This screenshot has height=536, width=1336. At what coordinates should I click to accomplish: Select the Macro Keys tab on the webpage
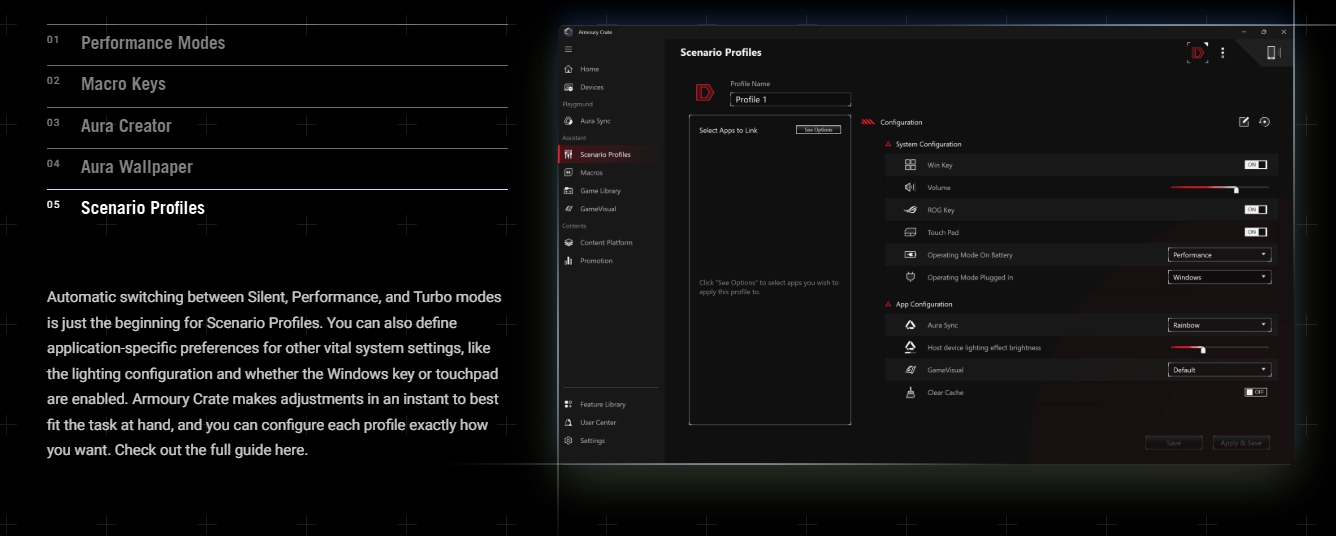(x=277, y=85)
